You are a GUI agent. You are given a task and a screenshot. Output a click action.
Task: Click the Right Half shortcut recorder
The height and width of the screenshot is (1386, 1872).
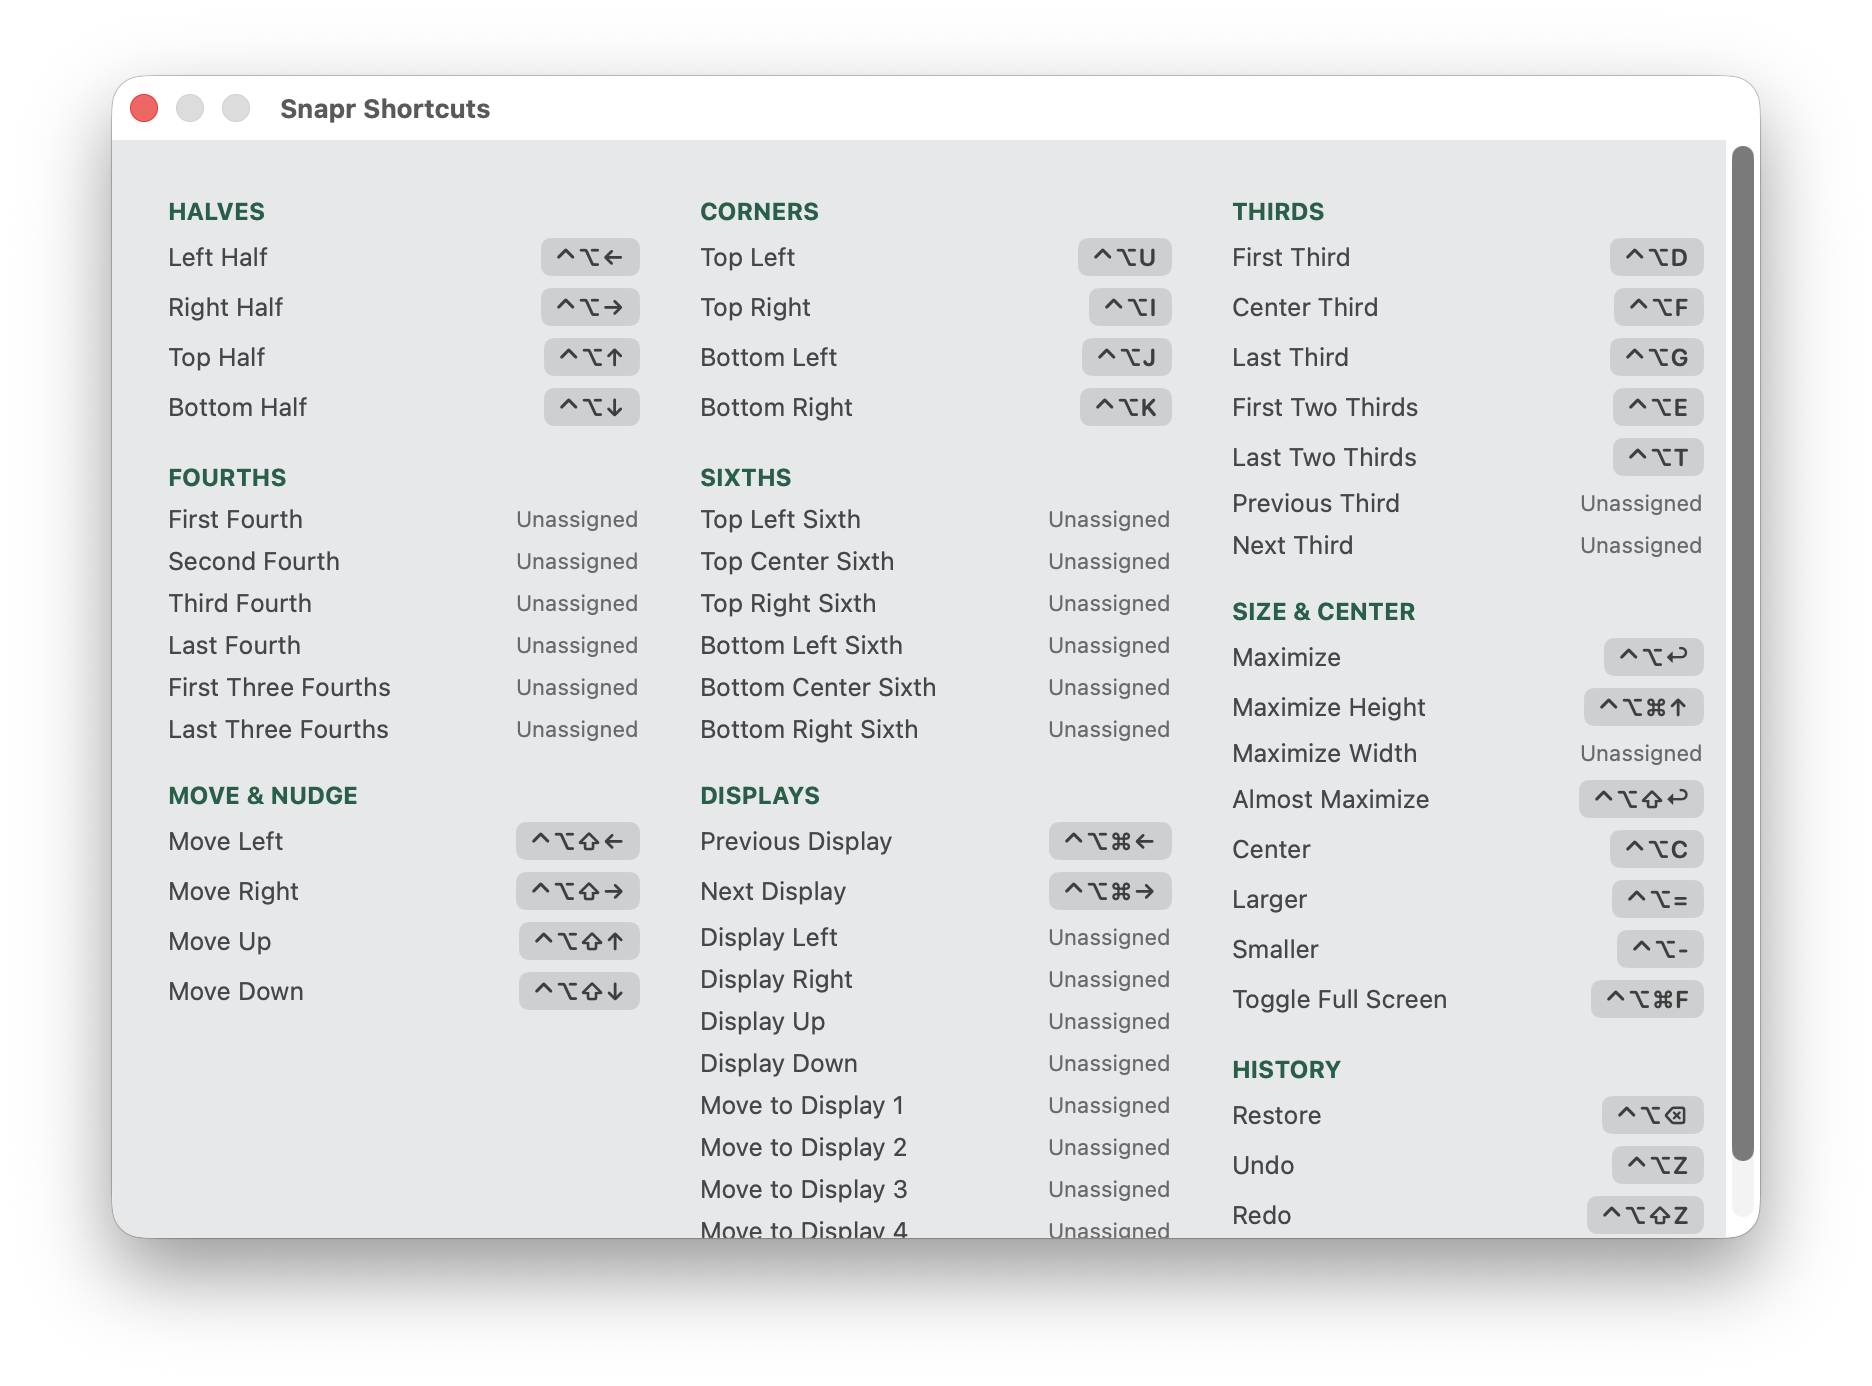pos(590,307)
